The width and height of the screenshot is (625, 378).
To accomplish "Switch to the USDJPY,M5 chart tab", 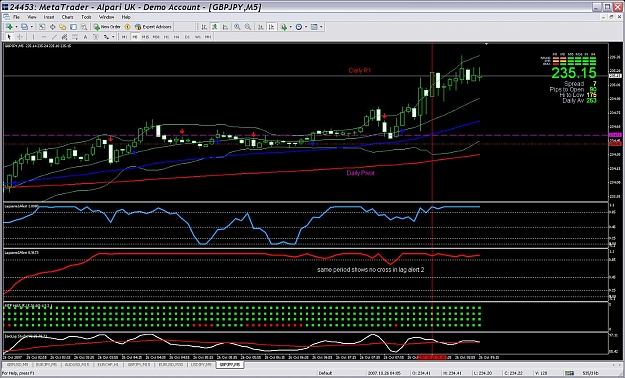I will 201,365.
